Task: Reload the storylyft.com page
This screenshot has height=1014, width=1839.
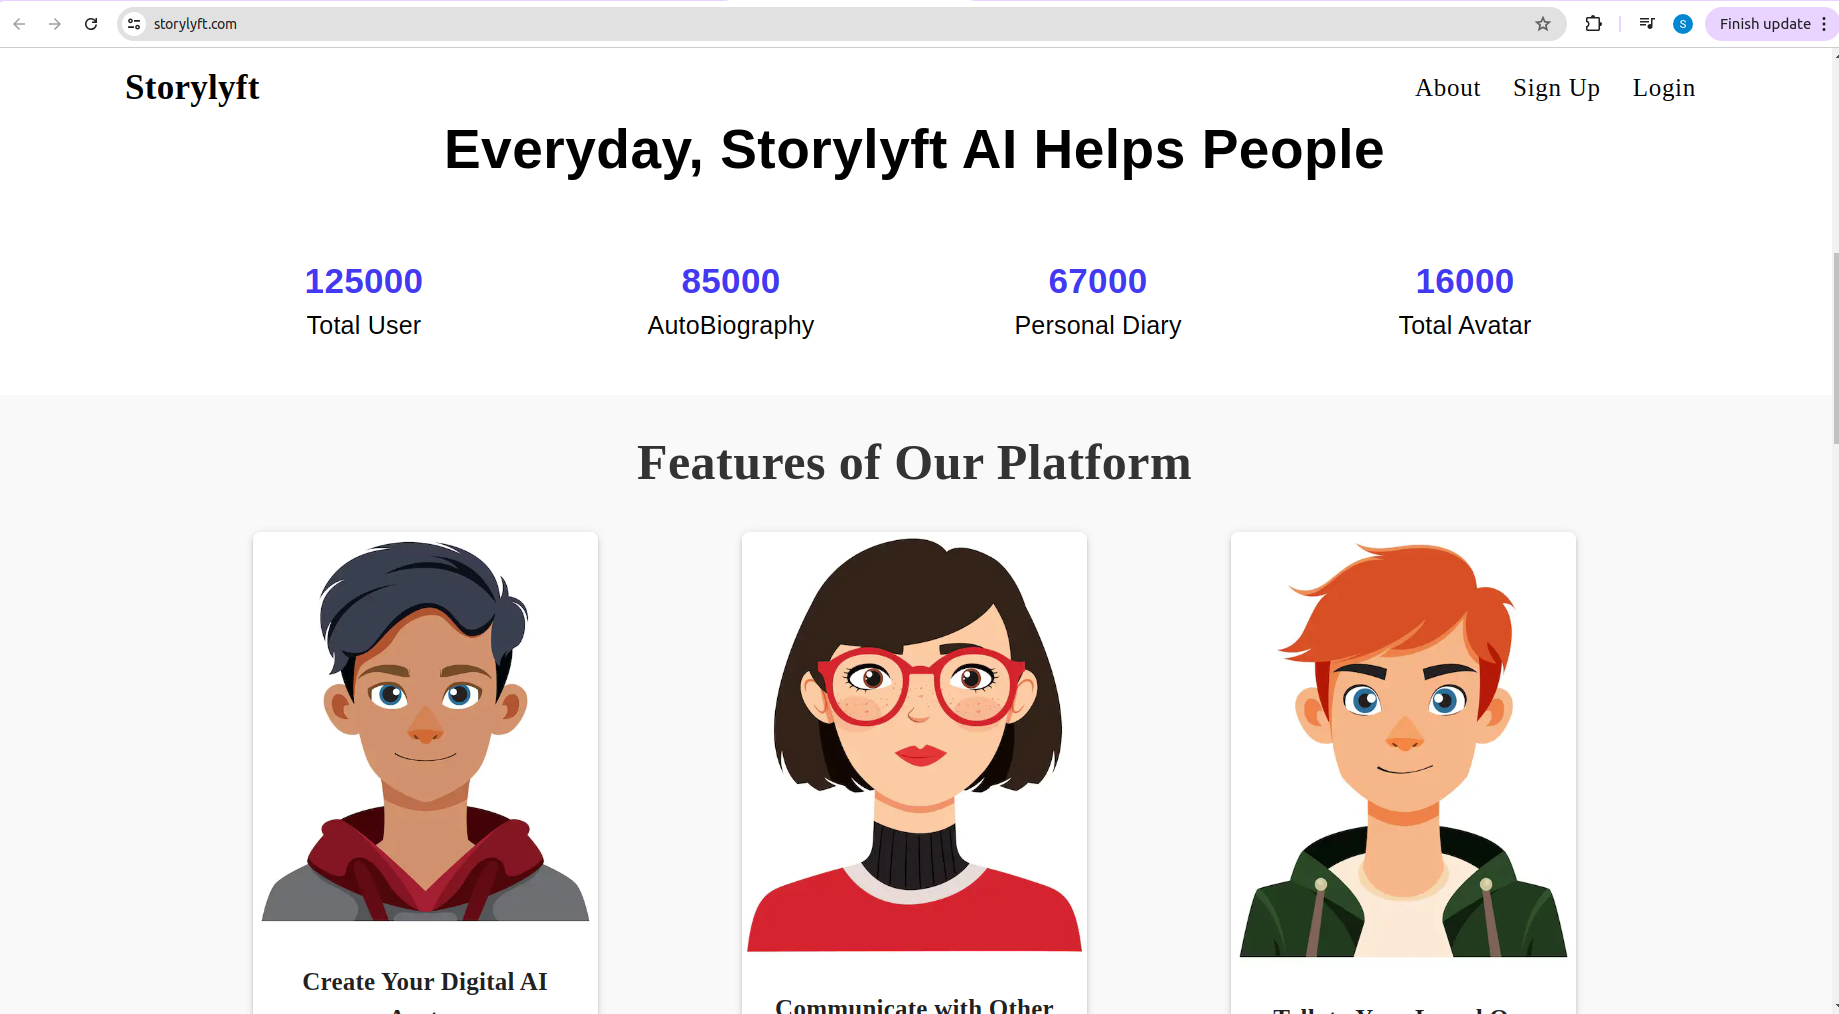Action: click(x=91, y=24)
